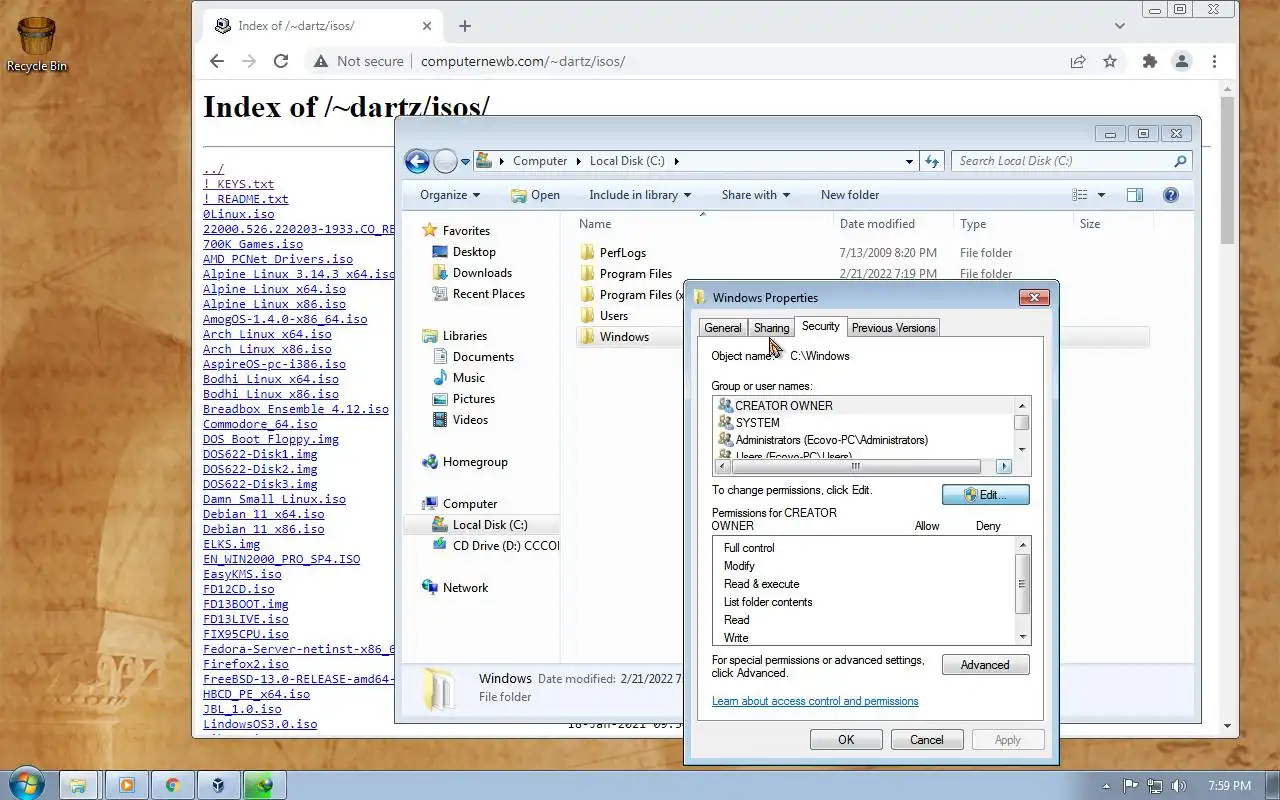This screenshot has height=800, width=1280.
Task: Switch to the General tab
Action: coord(723,328)
